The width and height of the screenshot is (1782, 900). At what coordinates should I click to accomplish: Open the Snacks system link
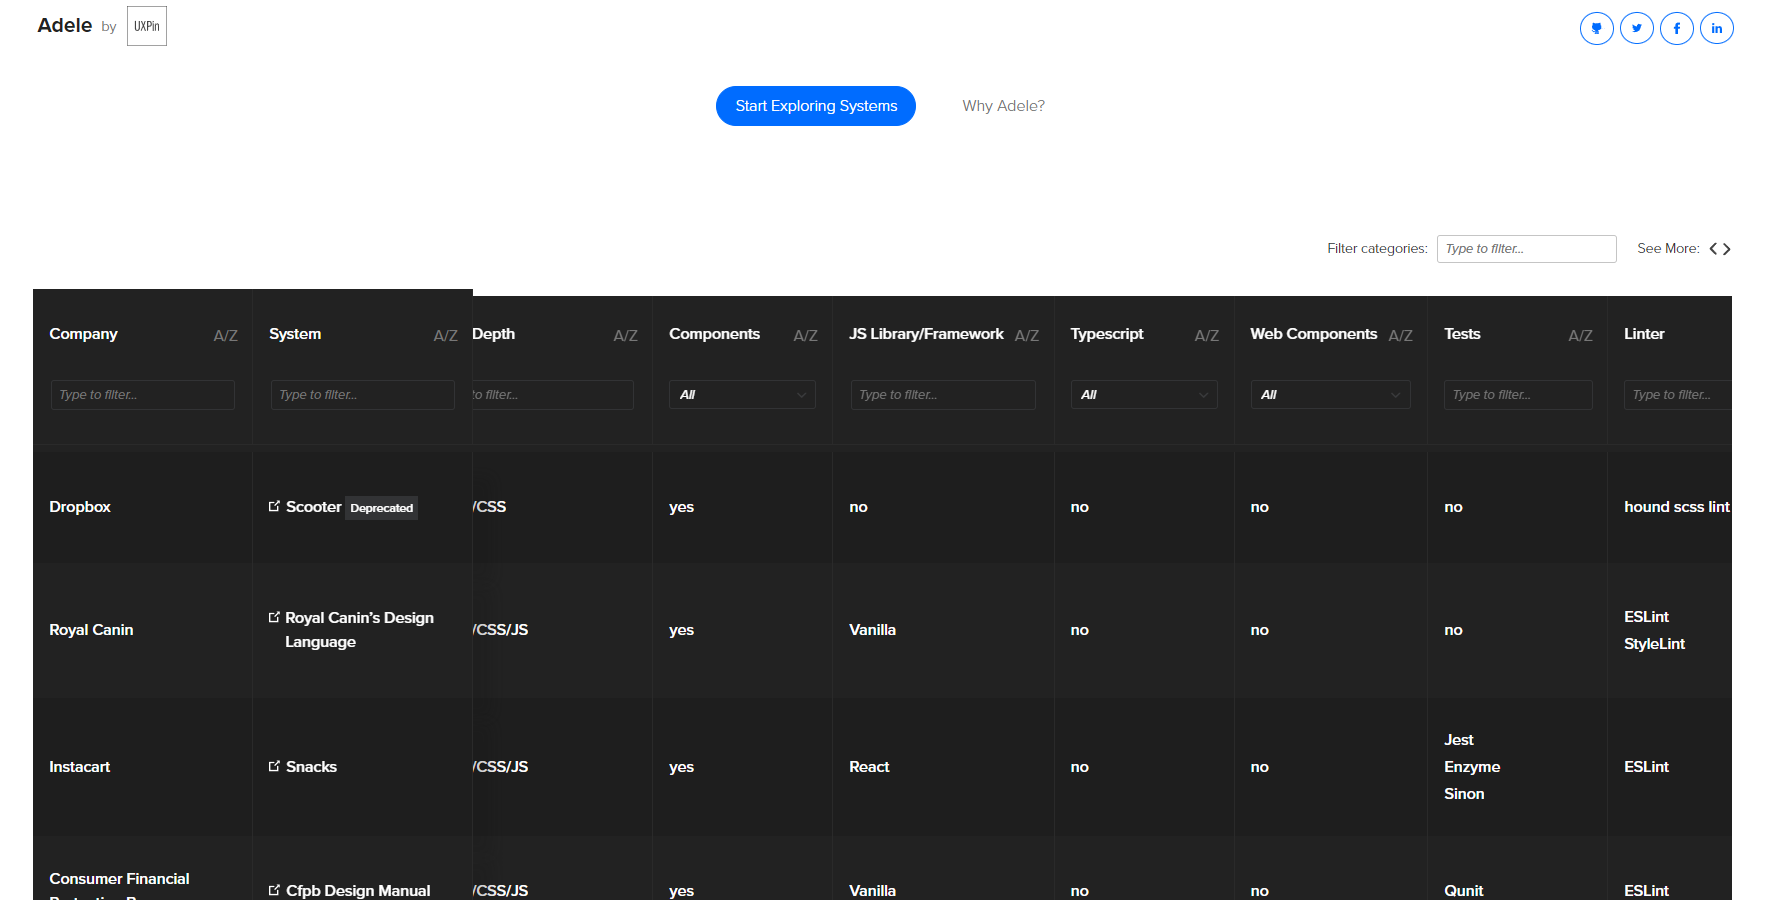[311, 767]
